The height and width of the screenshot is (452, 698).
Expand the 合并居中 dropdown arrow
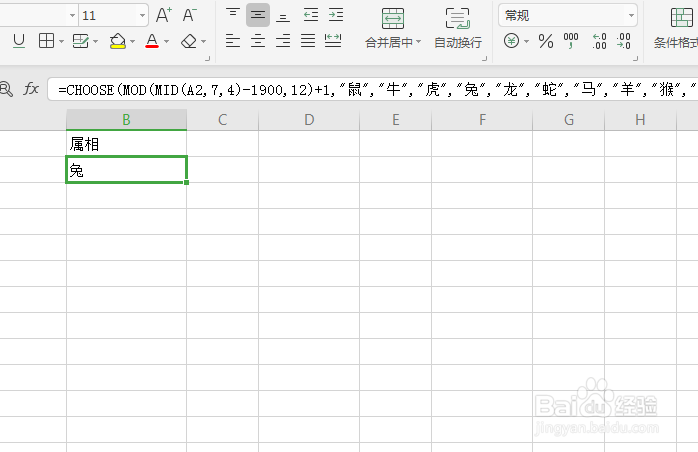[x=418, y=42]
